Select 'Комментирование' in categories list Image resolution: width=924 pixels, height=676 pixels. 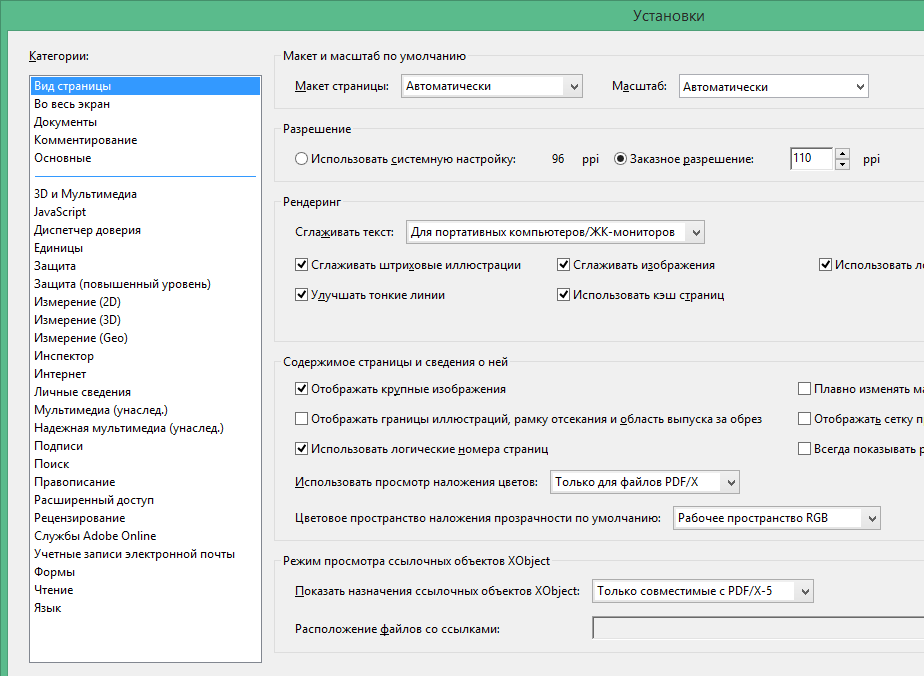coord(145,140)
